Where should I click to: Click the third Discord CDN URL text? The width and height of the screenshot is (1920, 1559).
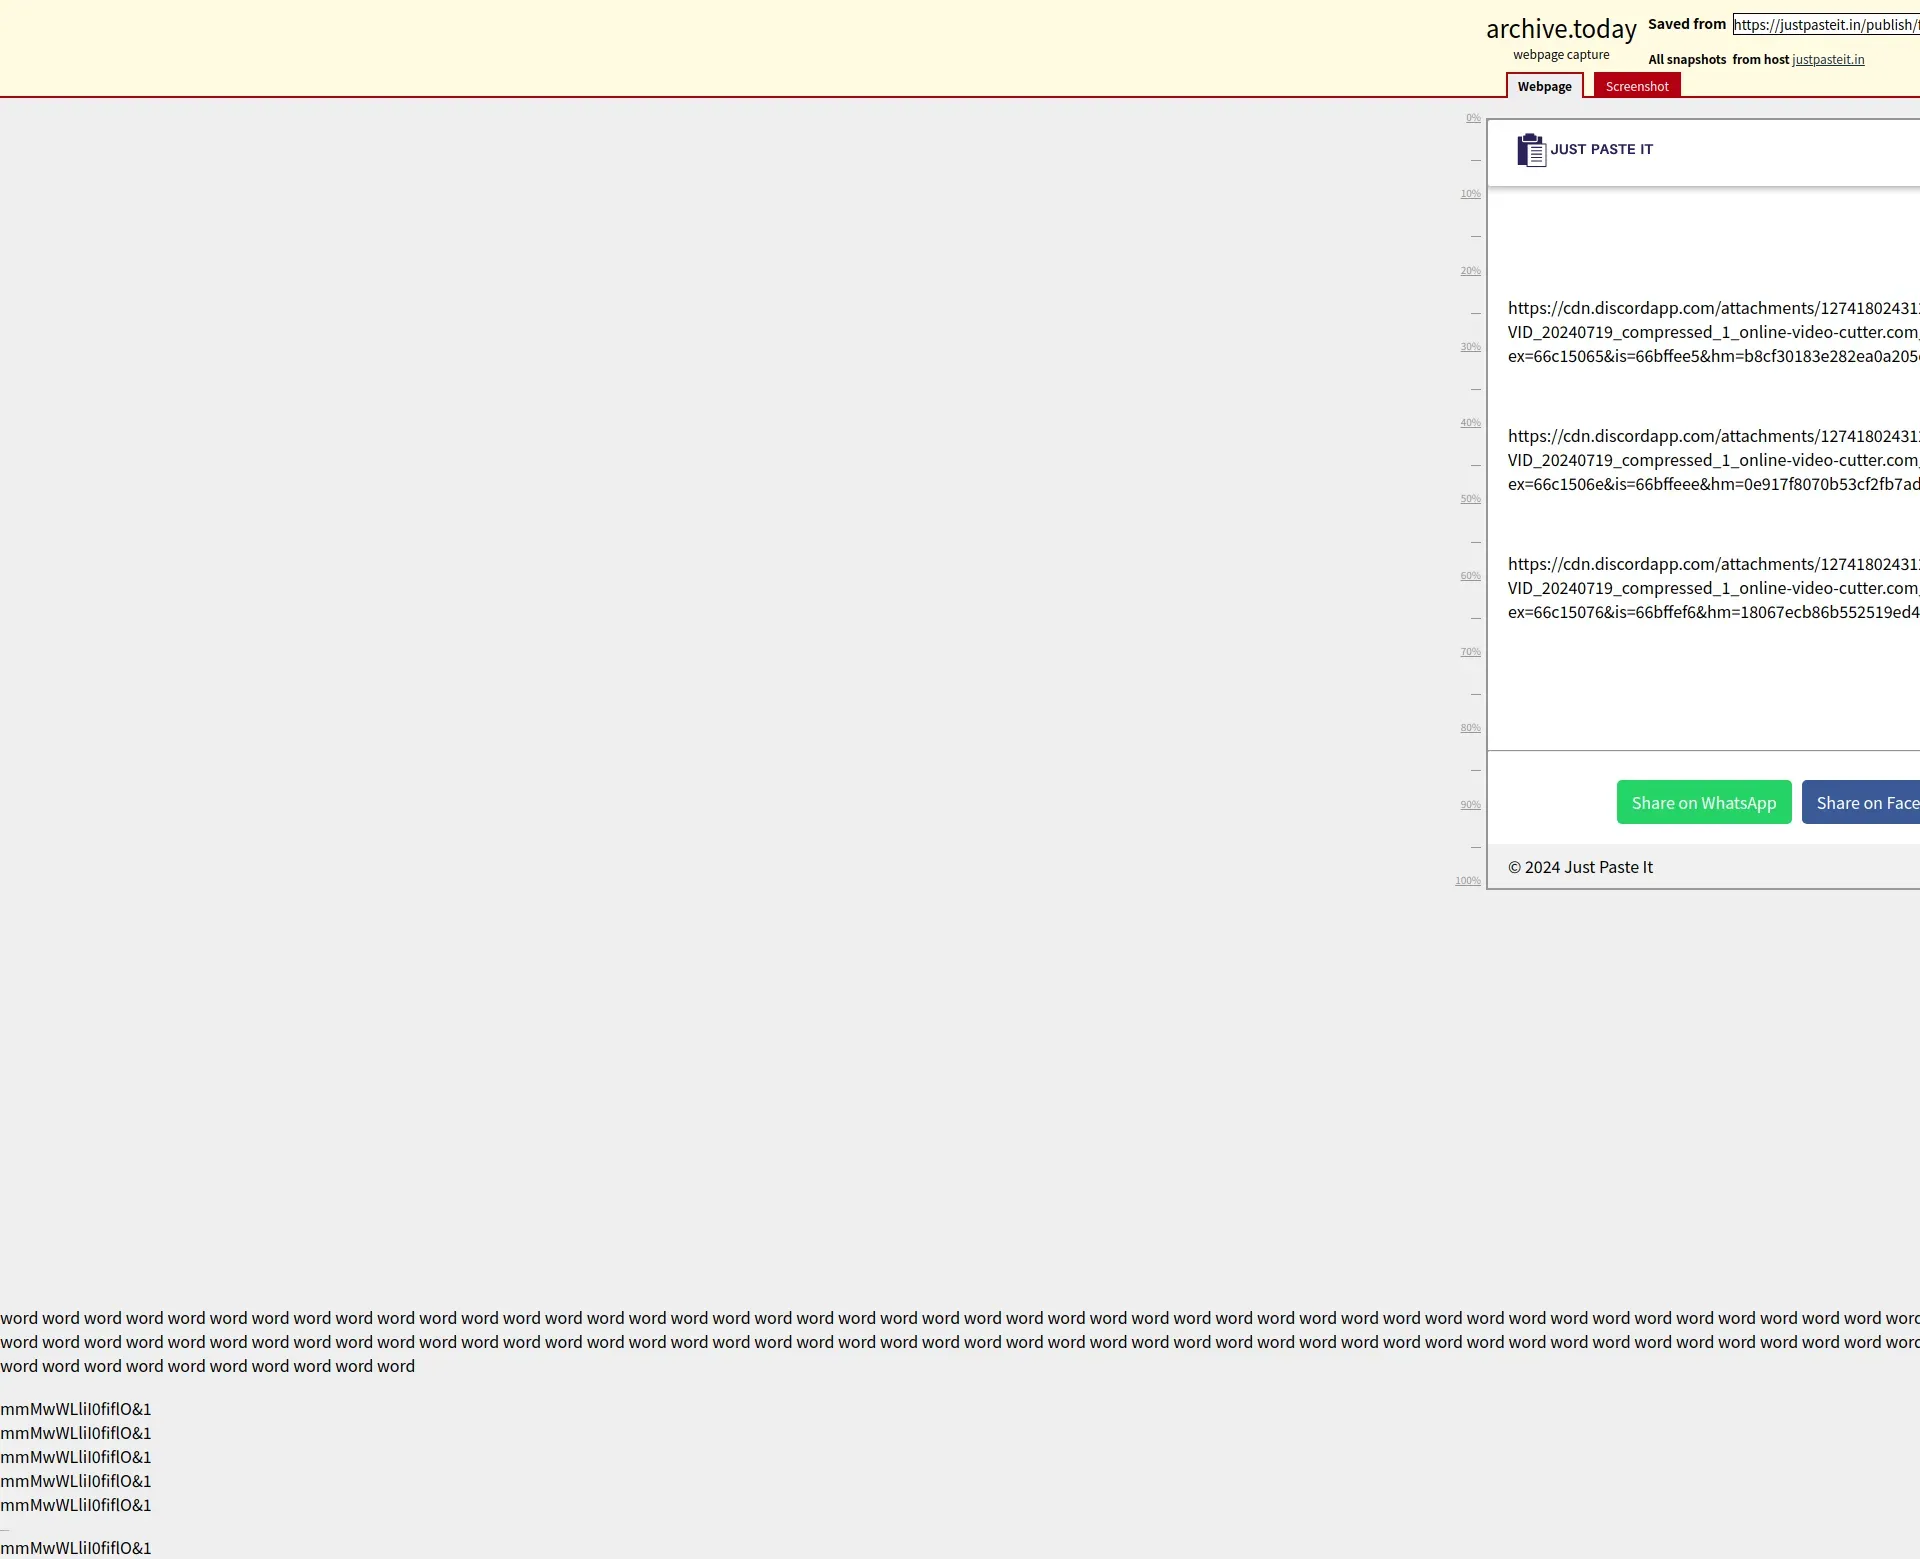coord(1712,588)
